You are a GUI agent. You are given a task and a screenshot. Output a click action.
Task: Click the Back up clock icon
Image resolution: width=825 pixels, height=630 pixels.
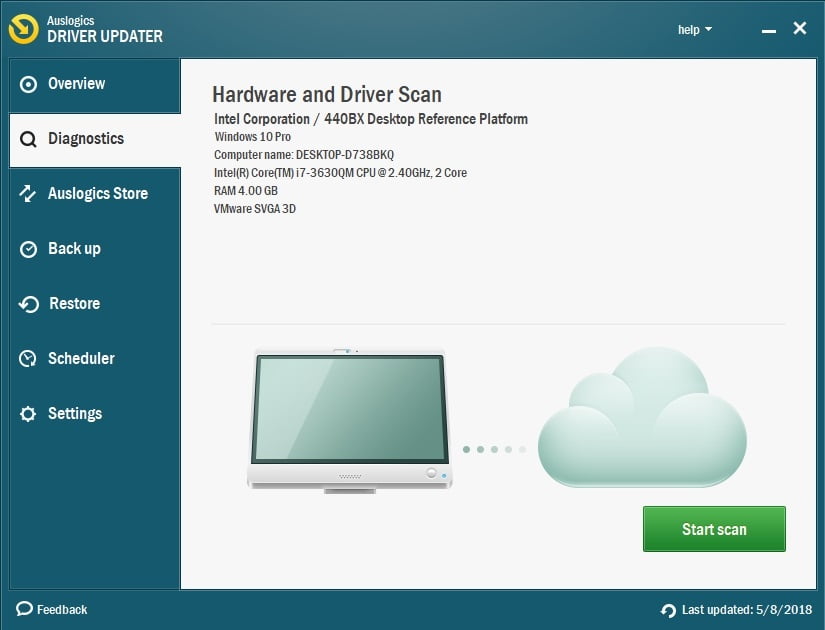pos(28,249)
